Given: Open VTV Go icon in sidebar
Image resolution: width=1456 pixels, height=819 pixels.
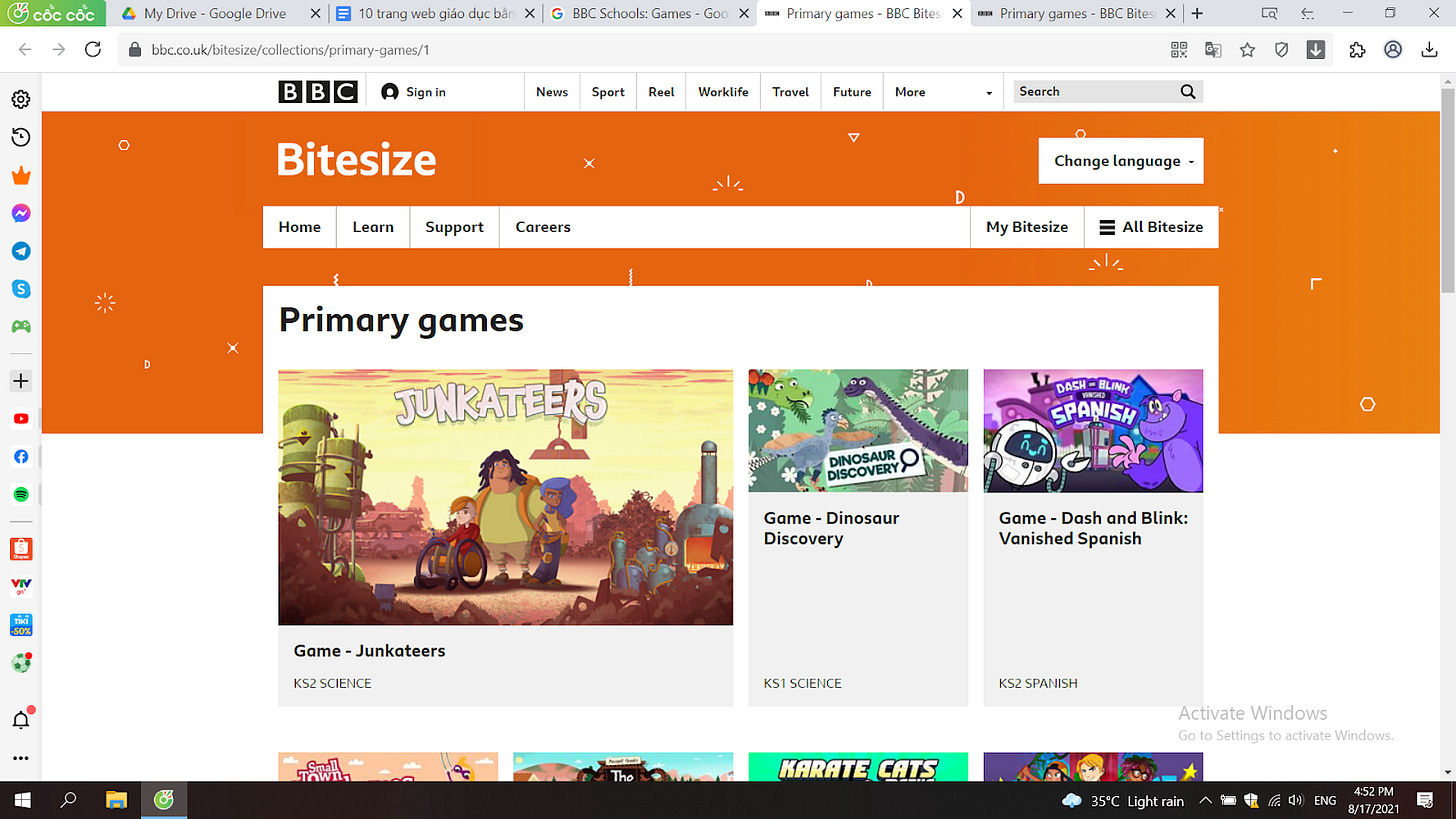Looking at the screenshot, I should pyautogui.click(x=21, y=587).
